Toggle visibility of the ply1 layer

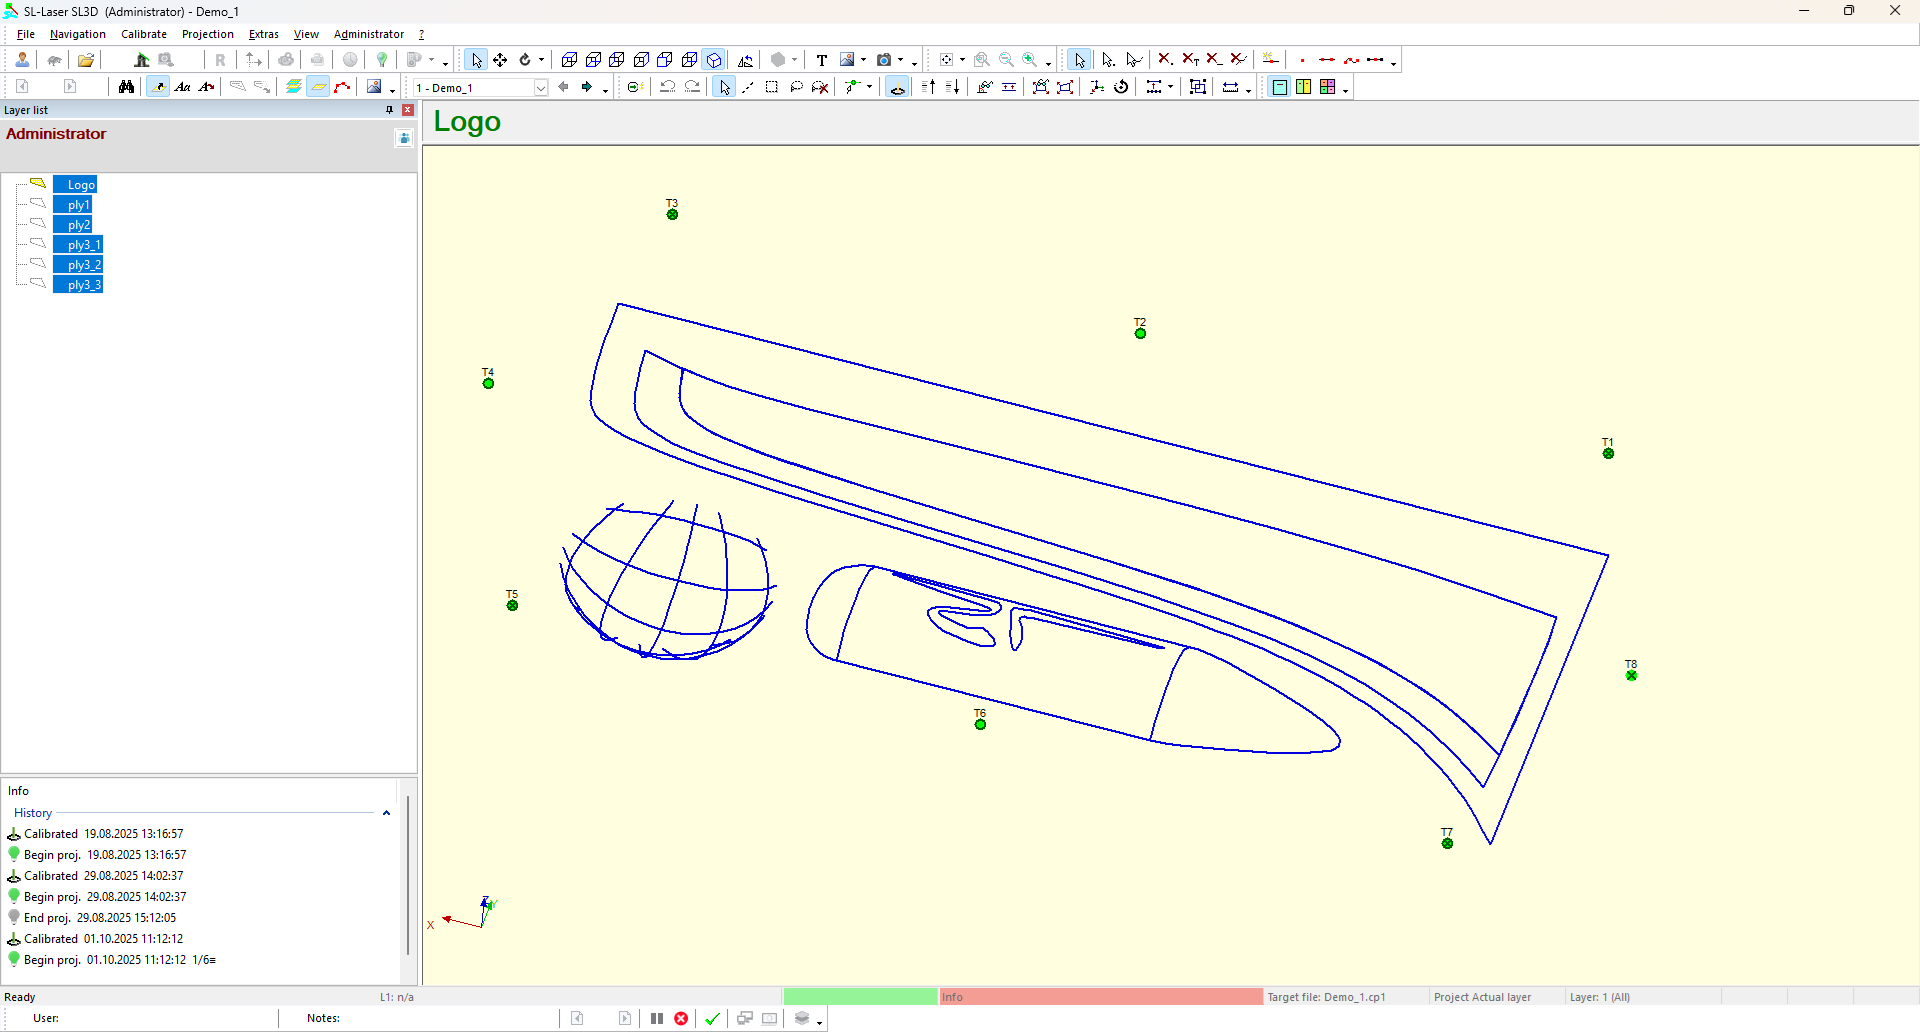37,202
